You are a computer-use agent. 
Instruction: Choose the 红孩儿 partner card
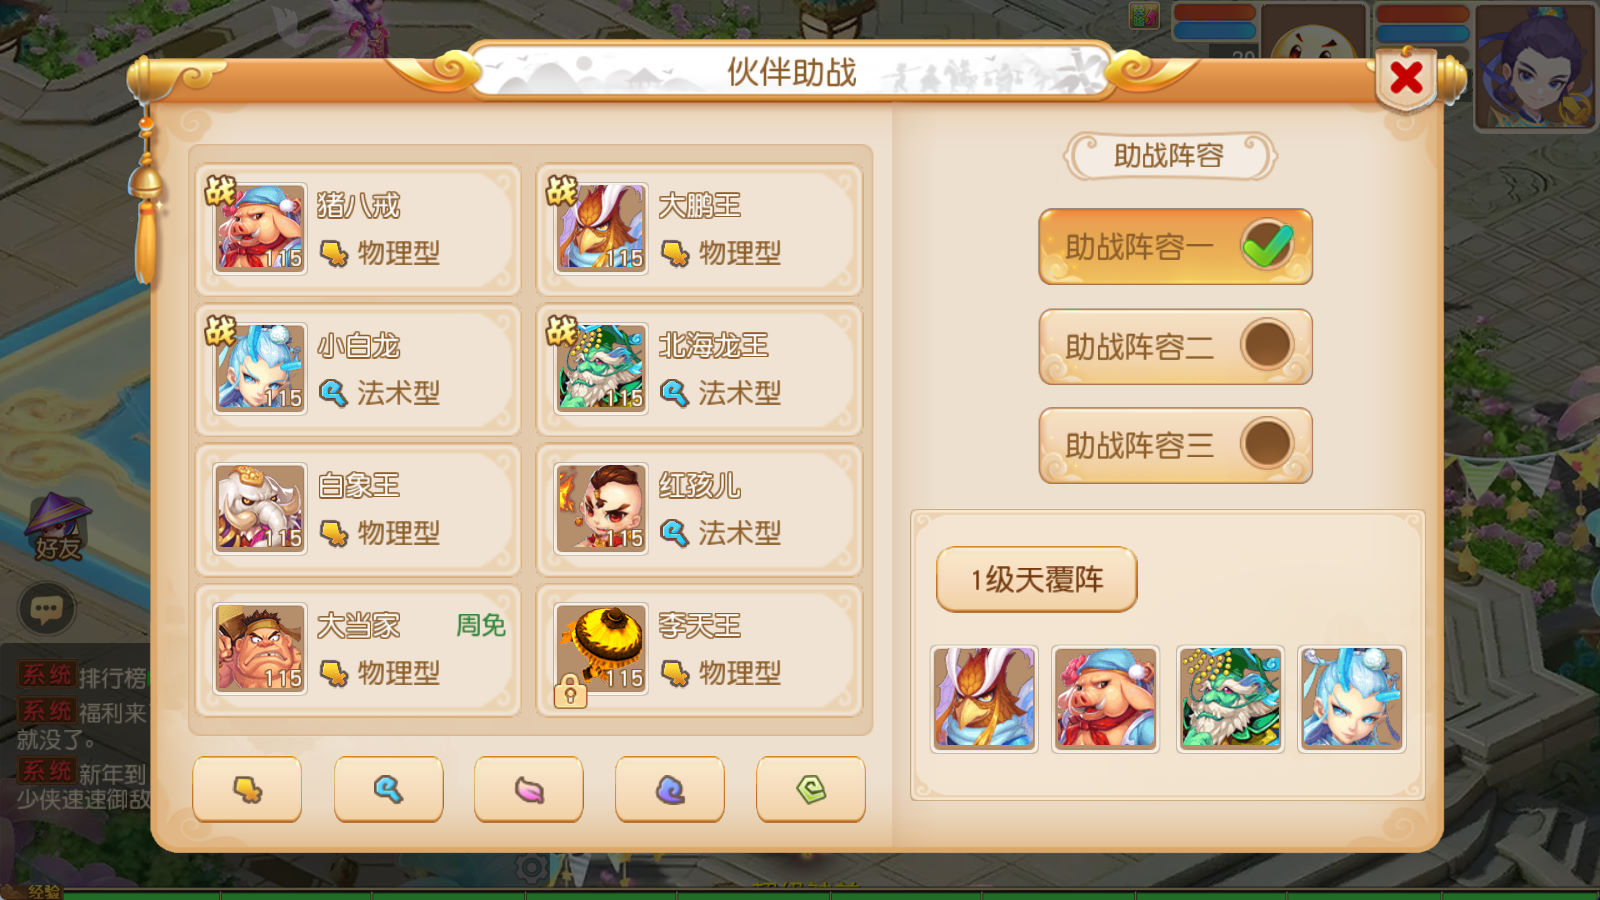[x=700, y=510]
